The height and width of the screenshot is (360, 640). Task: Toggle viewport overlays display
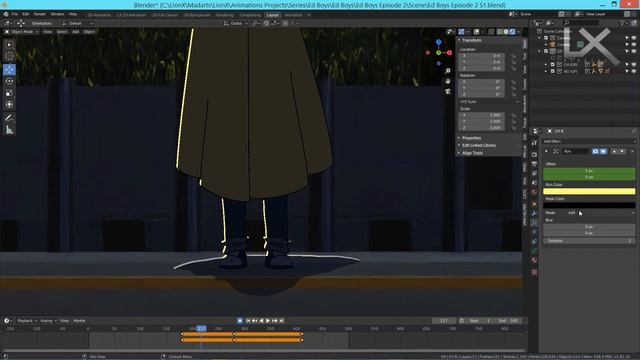pyautogui.click(x=477, y=31)
